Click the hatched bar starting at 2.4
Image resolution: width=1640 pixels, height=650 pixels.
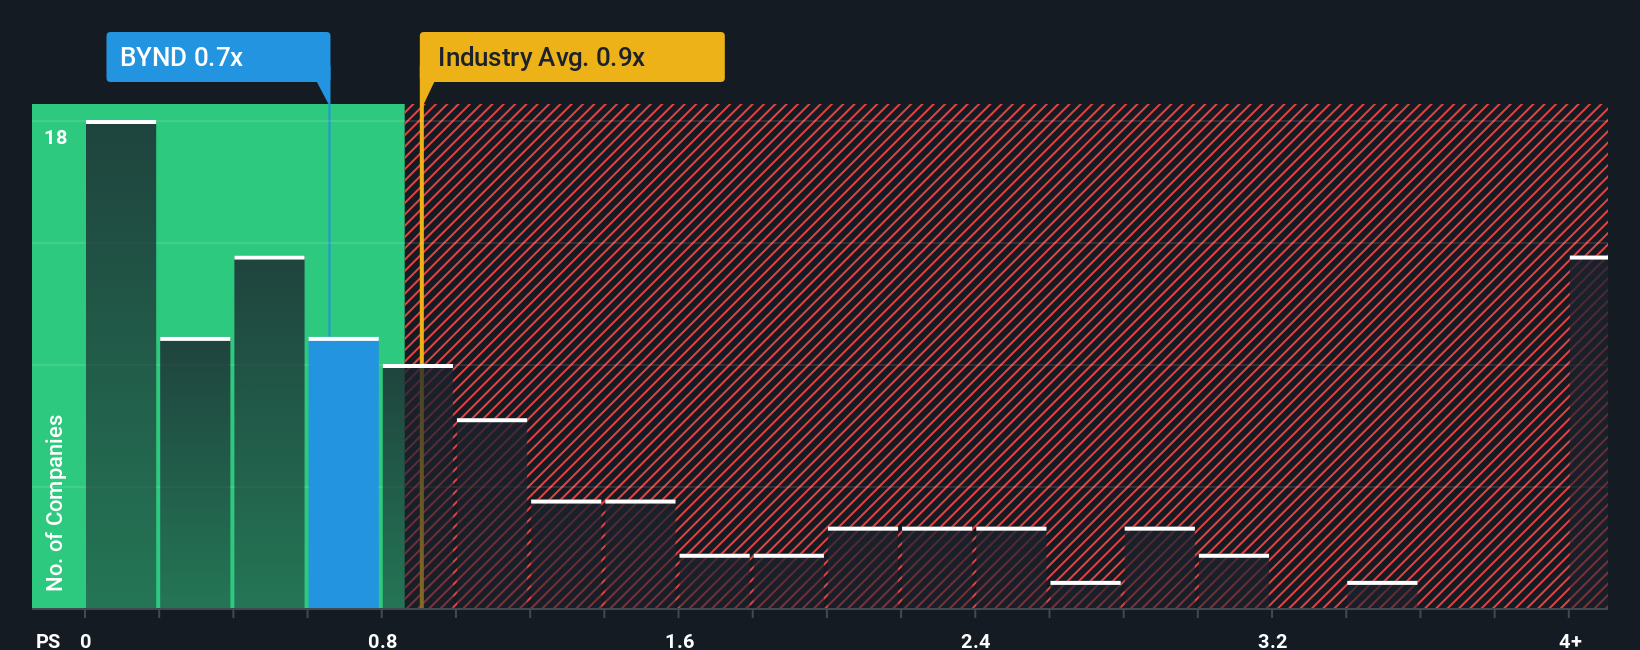[1011, 568]
